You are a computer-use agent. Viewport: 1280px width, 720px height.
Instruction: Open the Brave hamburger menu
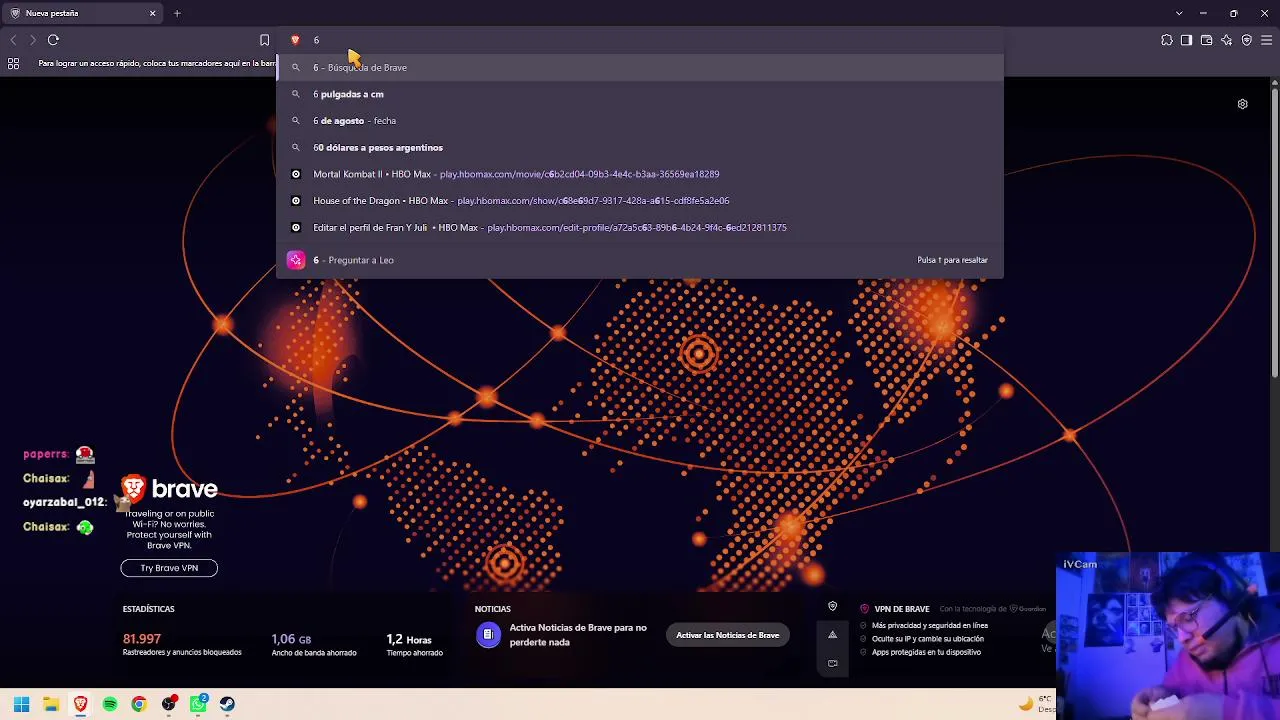coord(1266,40)
